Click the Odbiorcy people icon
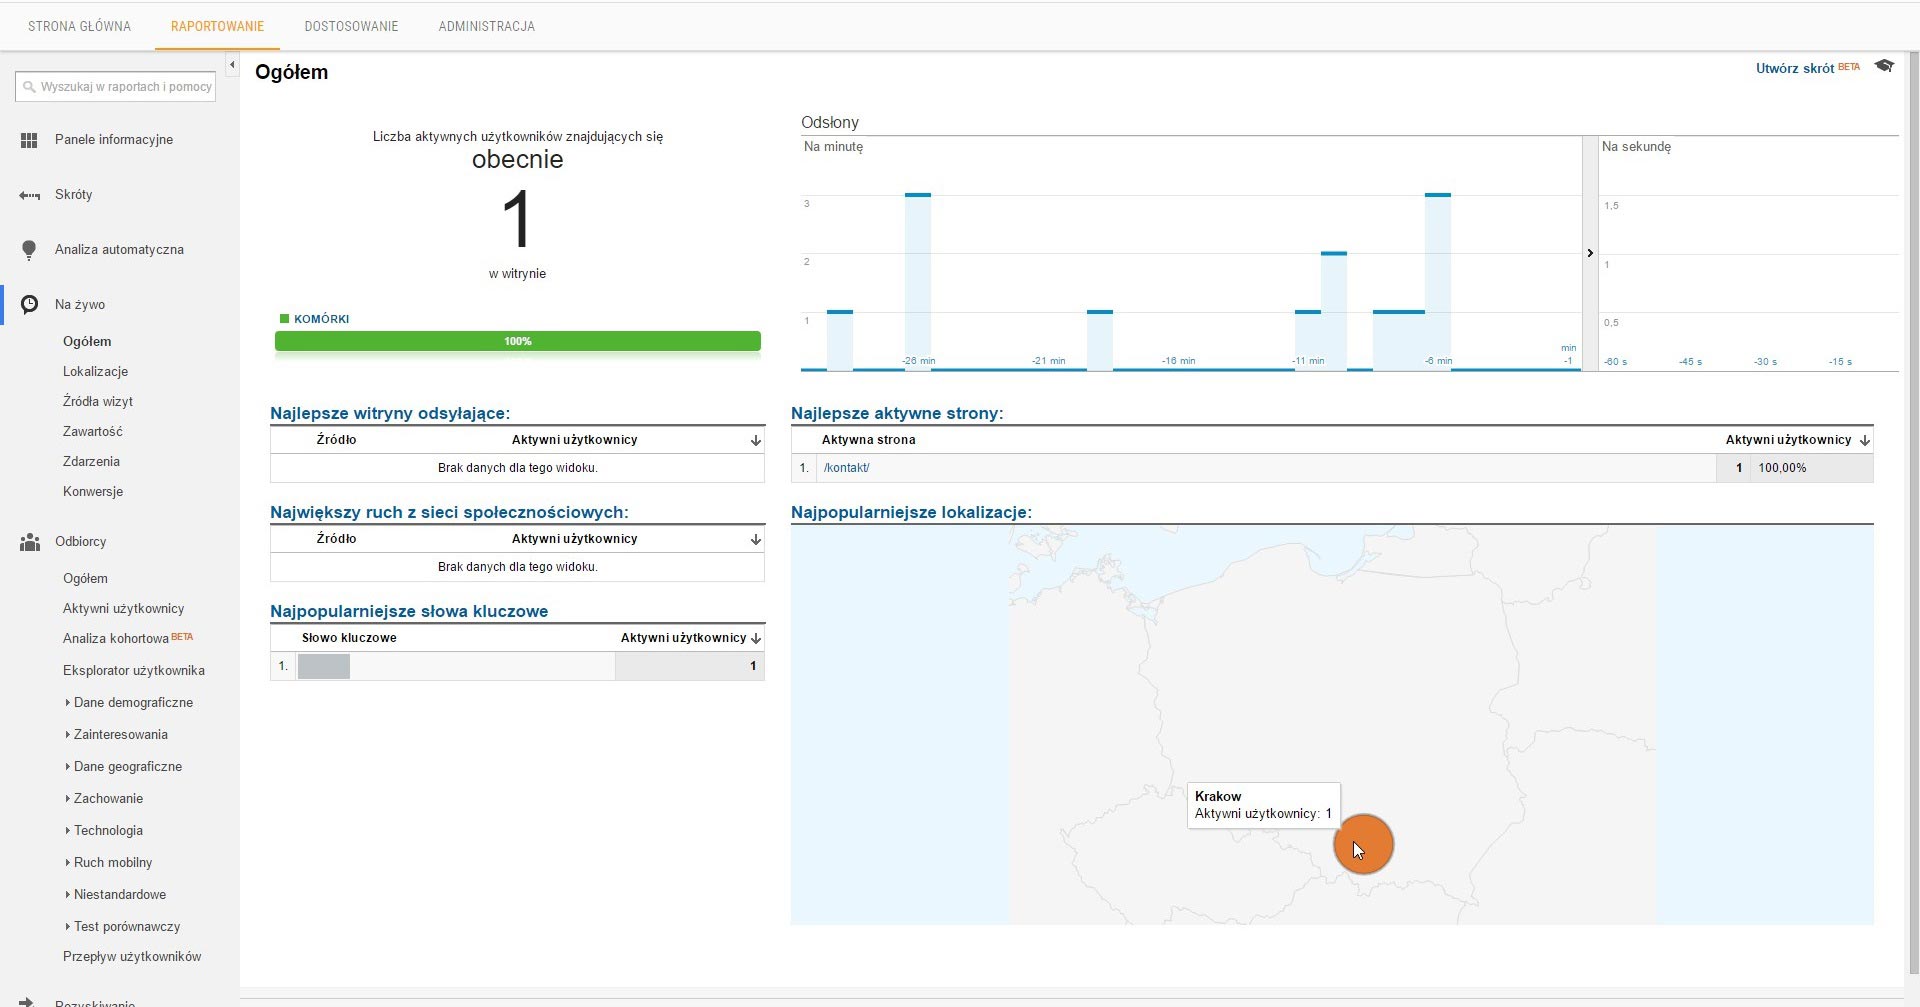Screen dimensions: 1920x1007 tap(30, 542)
